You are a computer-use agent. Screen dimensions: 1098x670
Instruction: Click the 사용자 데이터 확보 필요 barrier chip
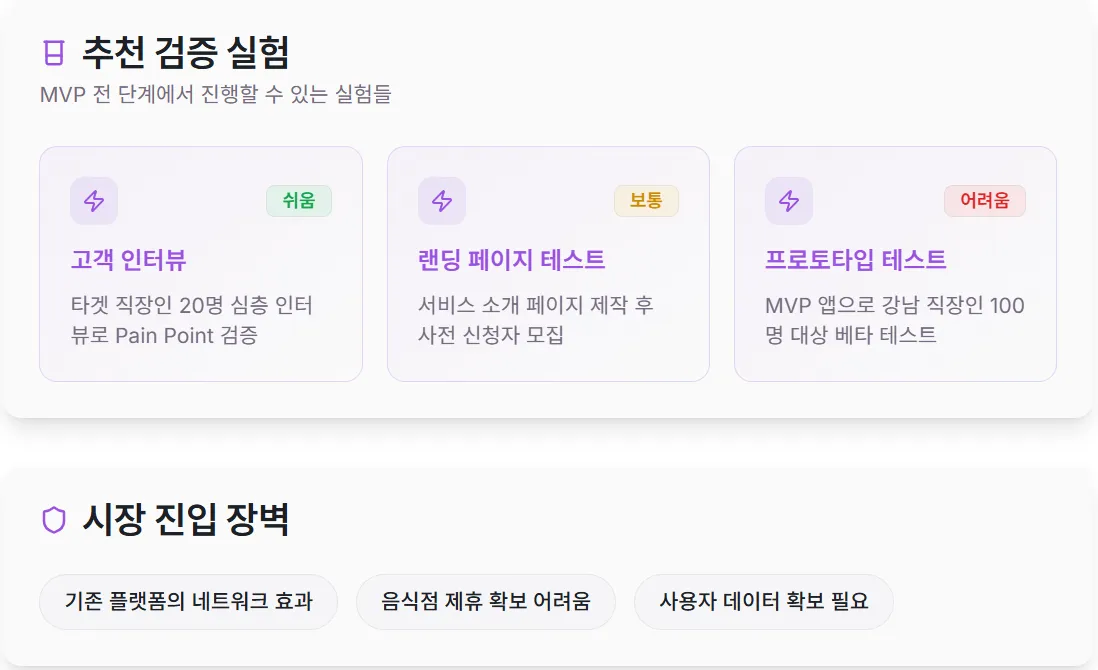[x=763, y=601]
